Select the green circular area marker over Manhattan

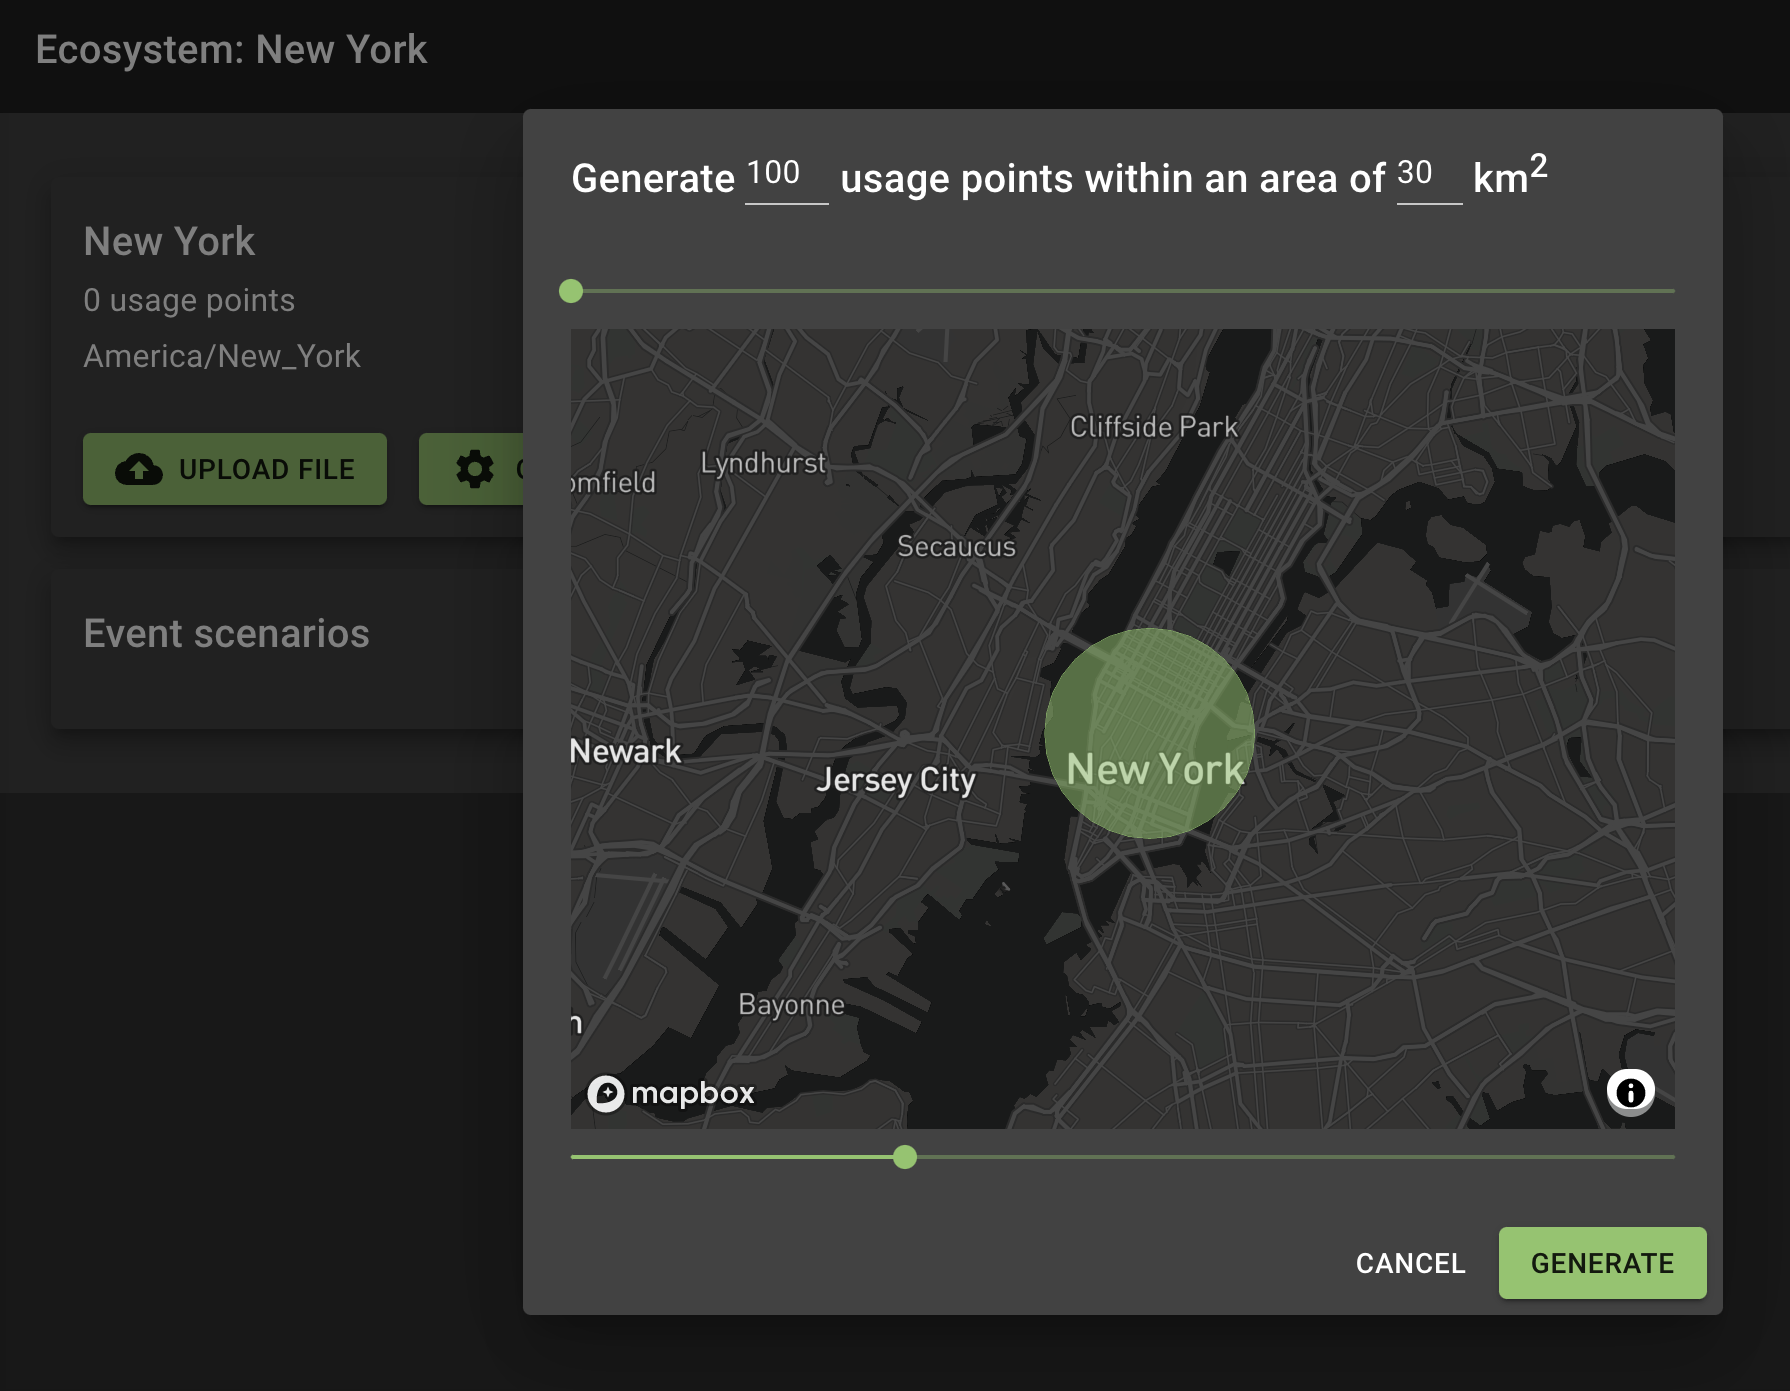click(1148, 700)
